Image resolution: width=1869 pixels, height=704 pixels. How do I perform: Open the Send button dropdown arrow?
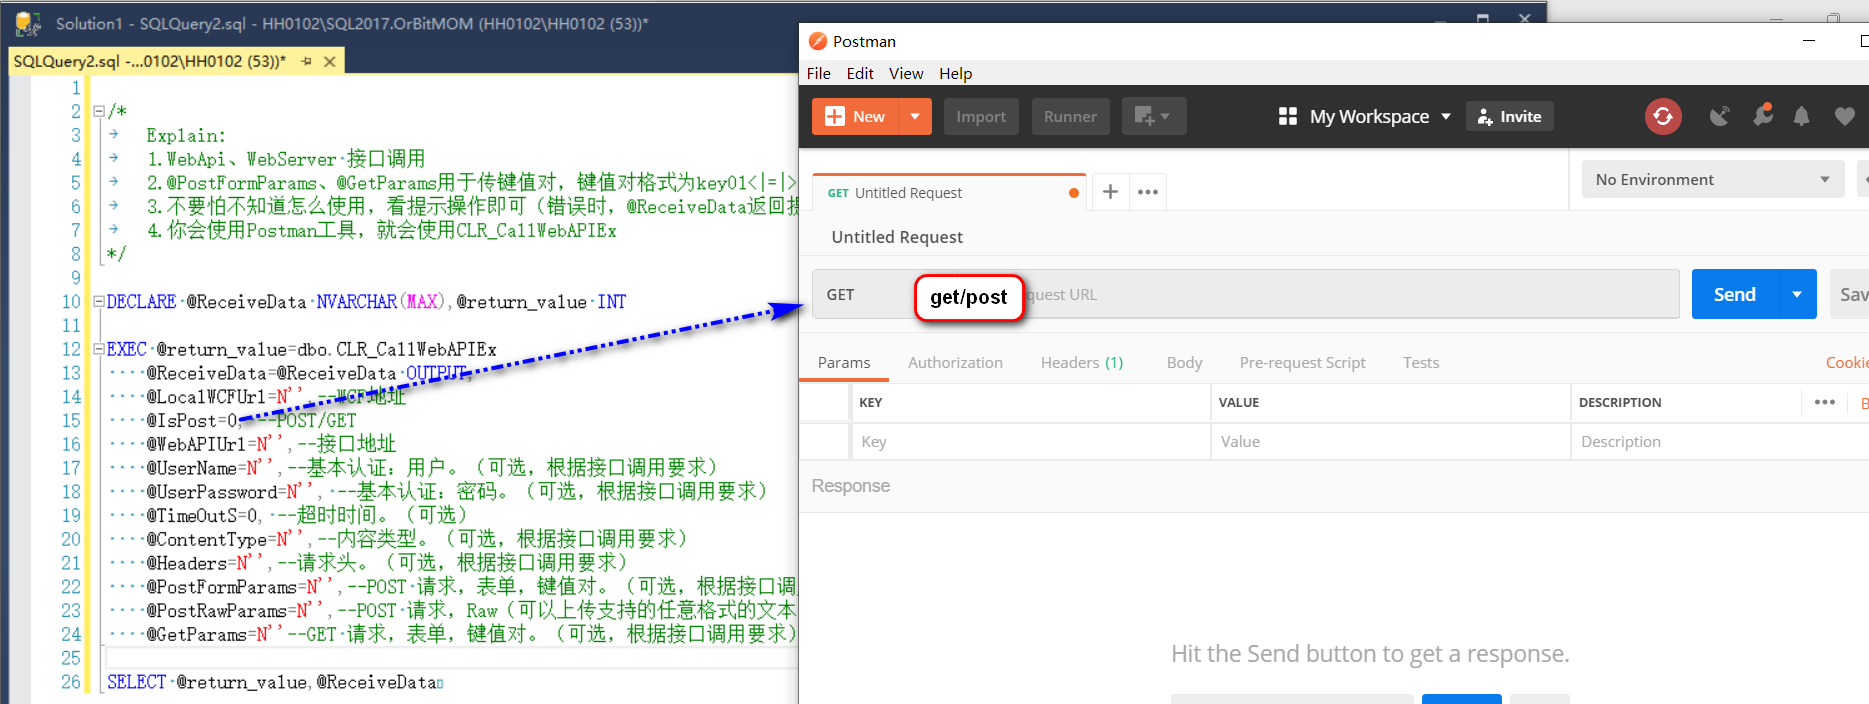point(1797,294)
